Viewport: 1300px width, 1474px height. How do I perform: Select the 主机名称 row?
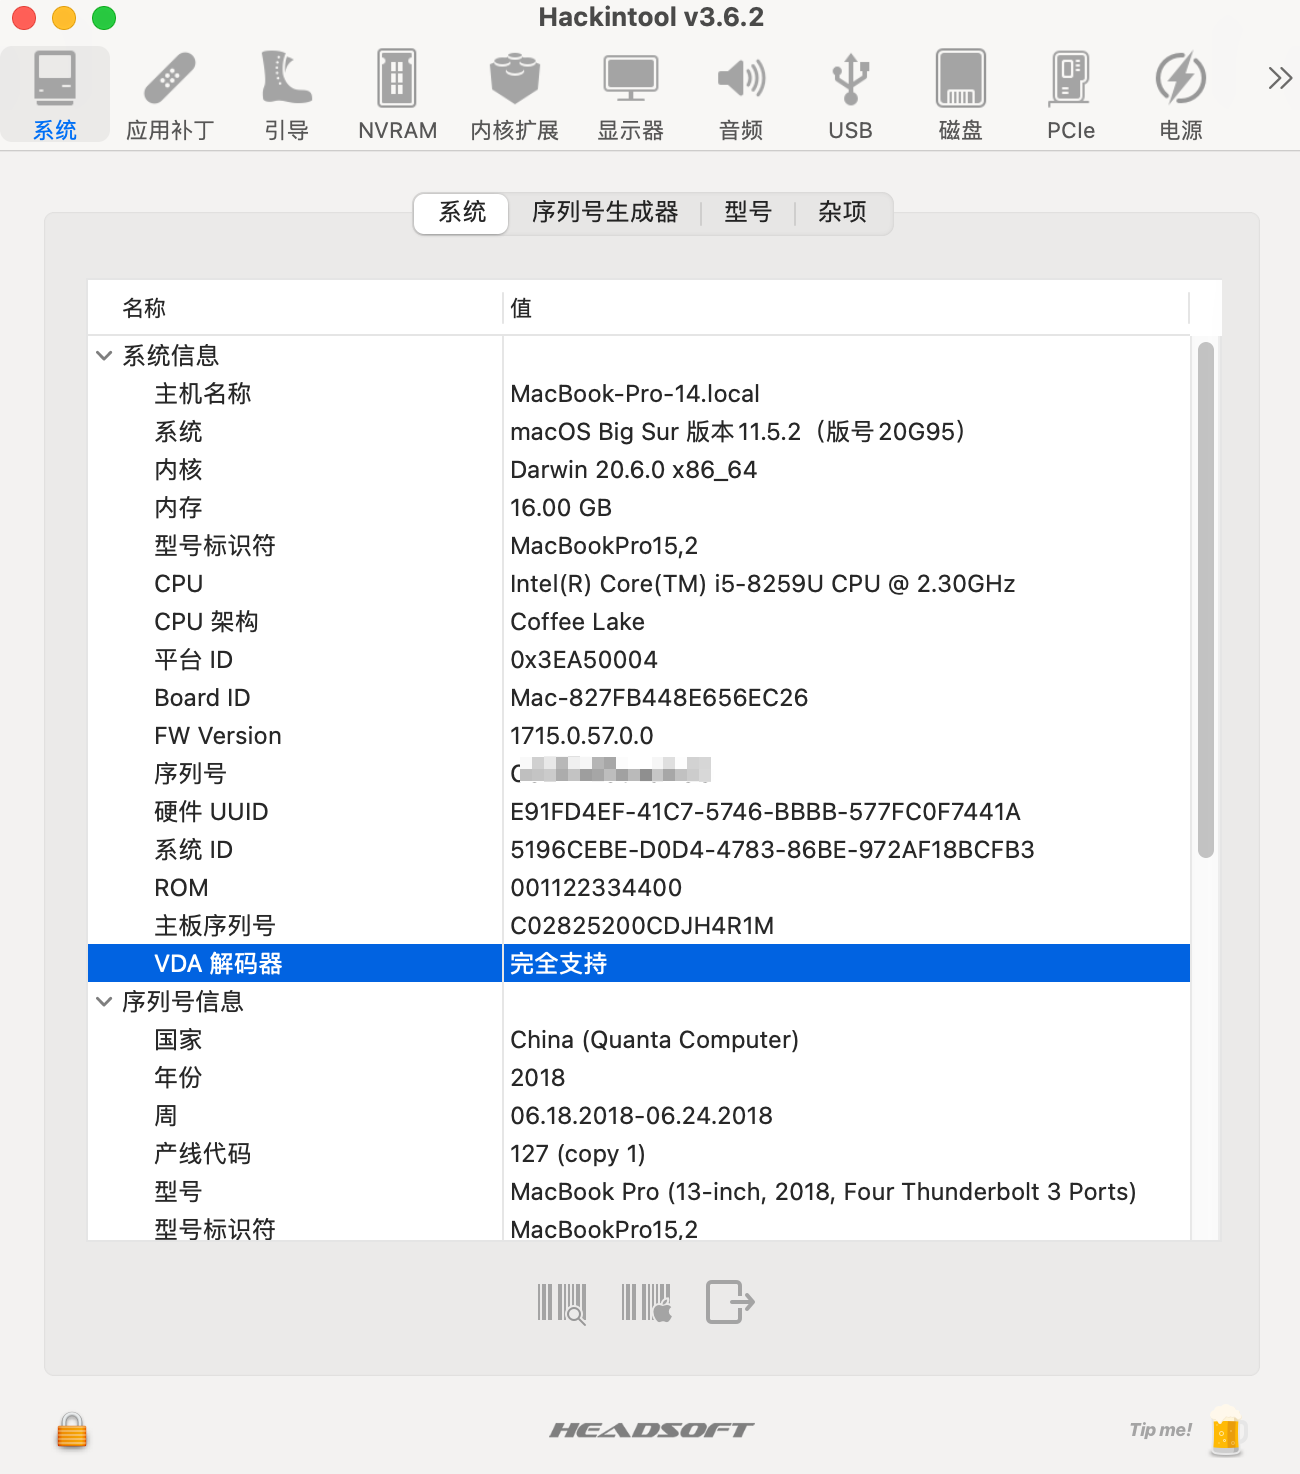pyautogui.click(x=639, y=394)
